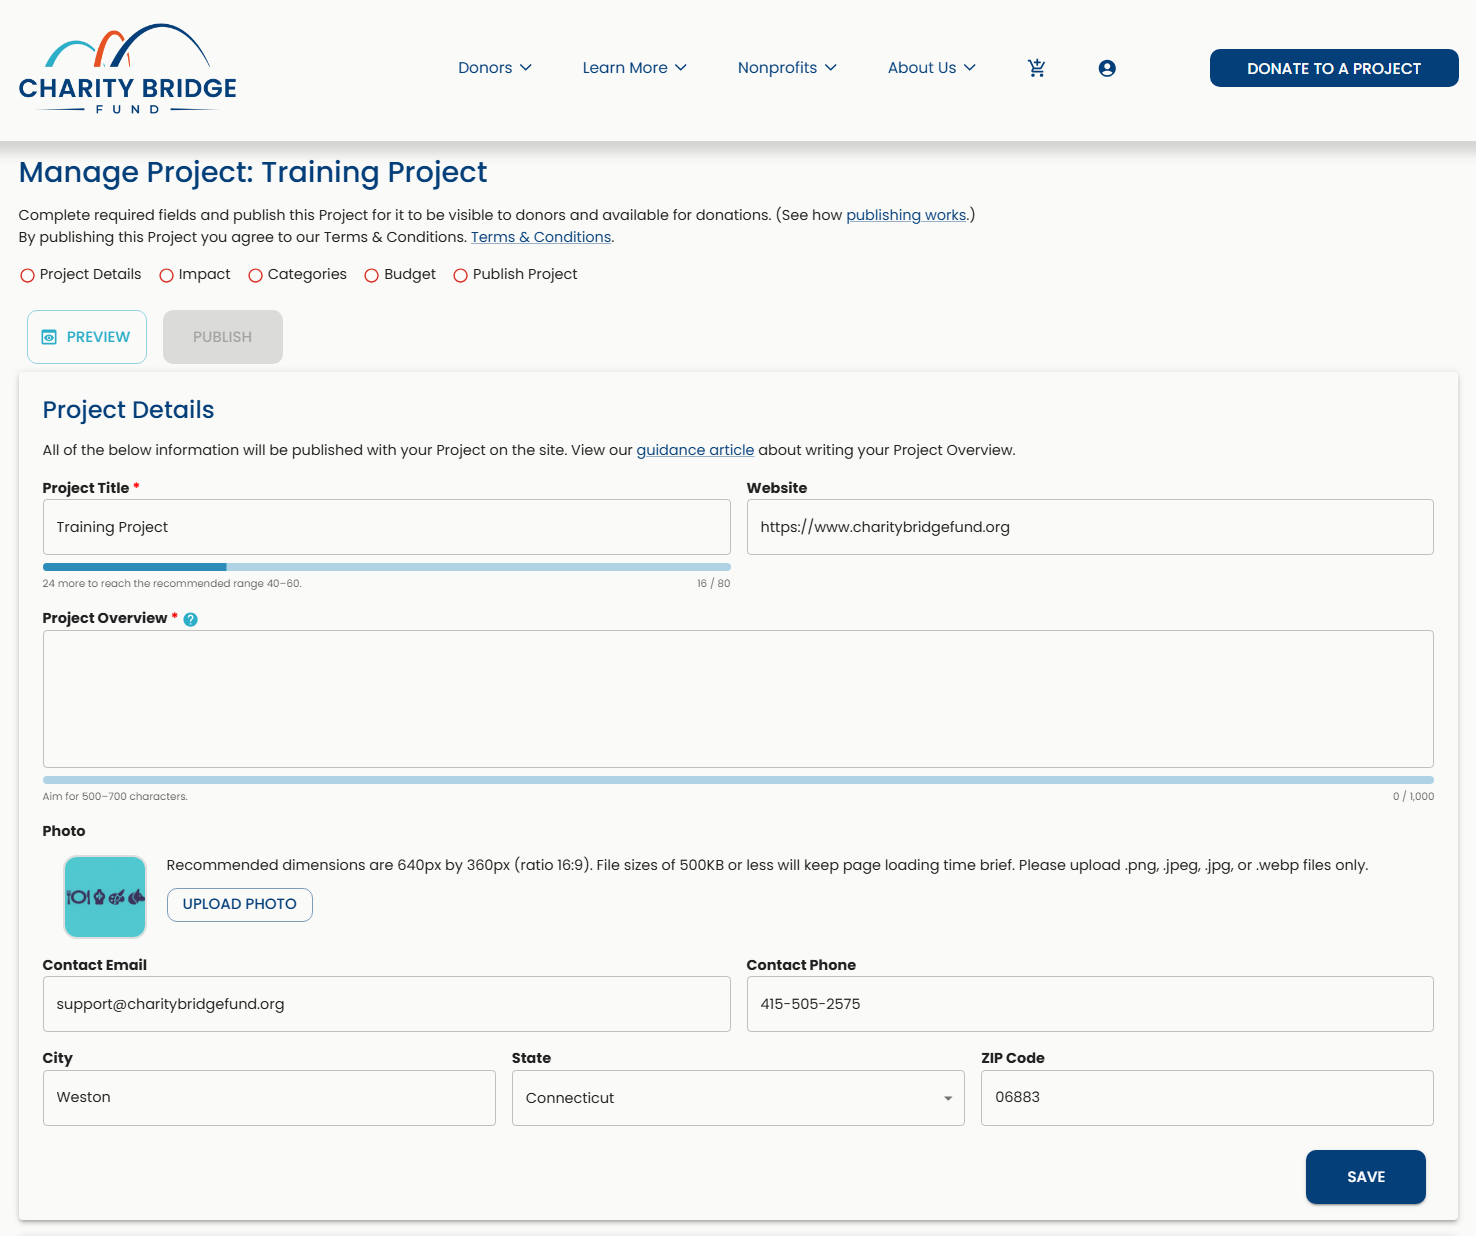Click the Preview button
Screen dimensions: 1476x1236
[87, 337]
